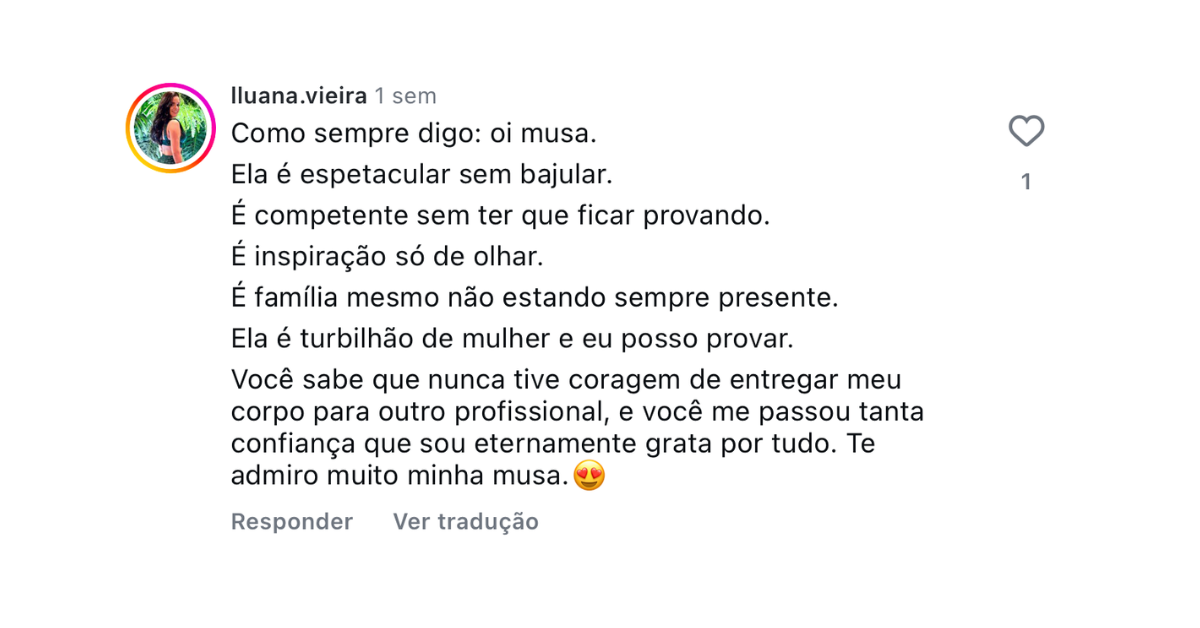Image resolution: width=1200 pixels, height=628 pixels.
Task: Click the line starting "confiança que sou eternamente"
Action: [553, 444]
